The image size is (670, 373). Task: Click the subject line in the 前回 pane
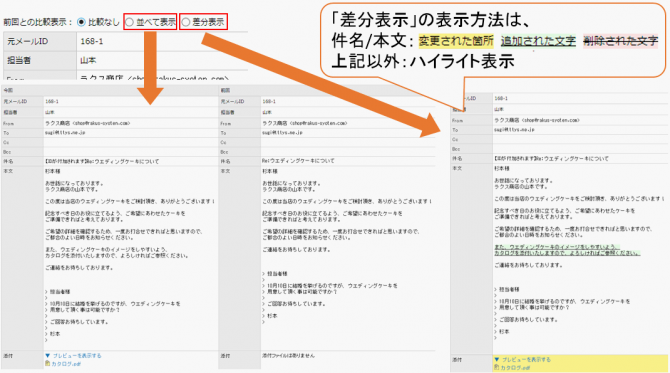point(298,161)
